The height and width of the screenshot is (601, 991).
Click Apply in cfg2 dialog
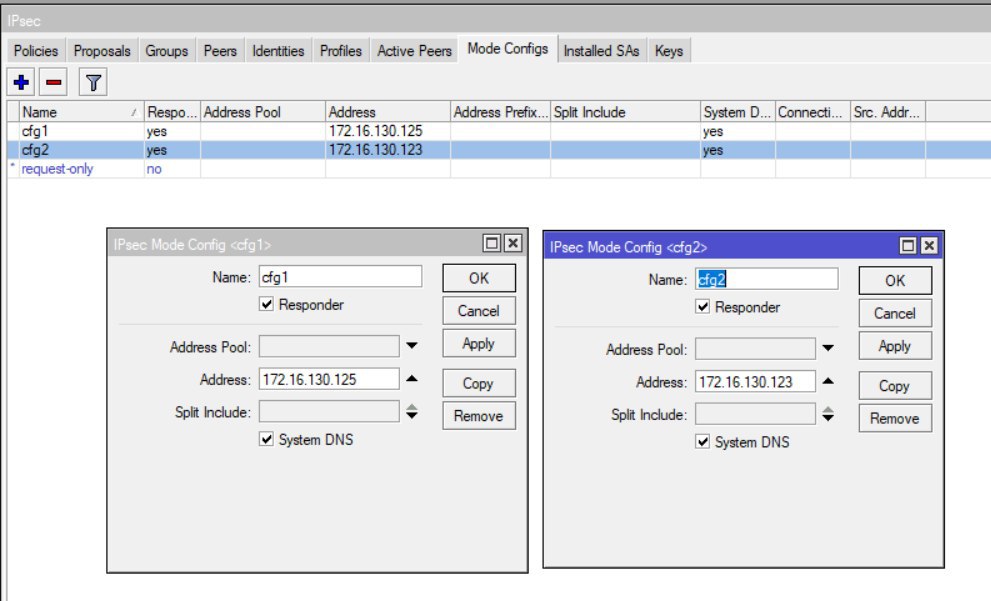tap(895, 346)
